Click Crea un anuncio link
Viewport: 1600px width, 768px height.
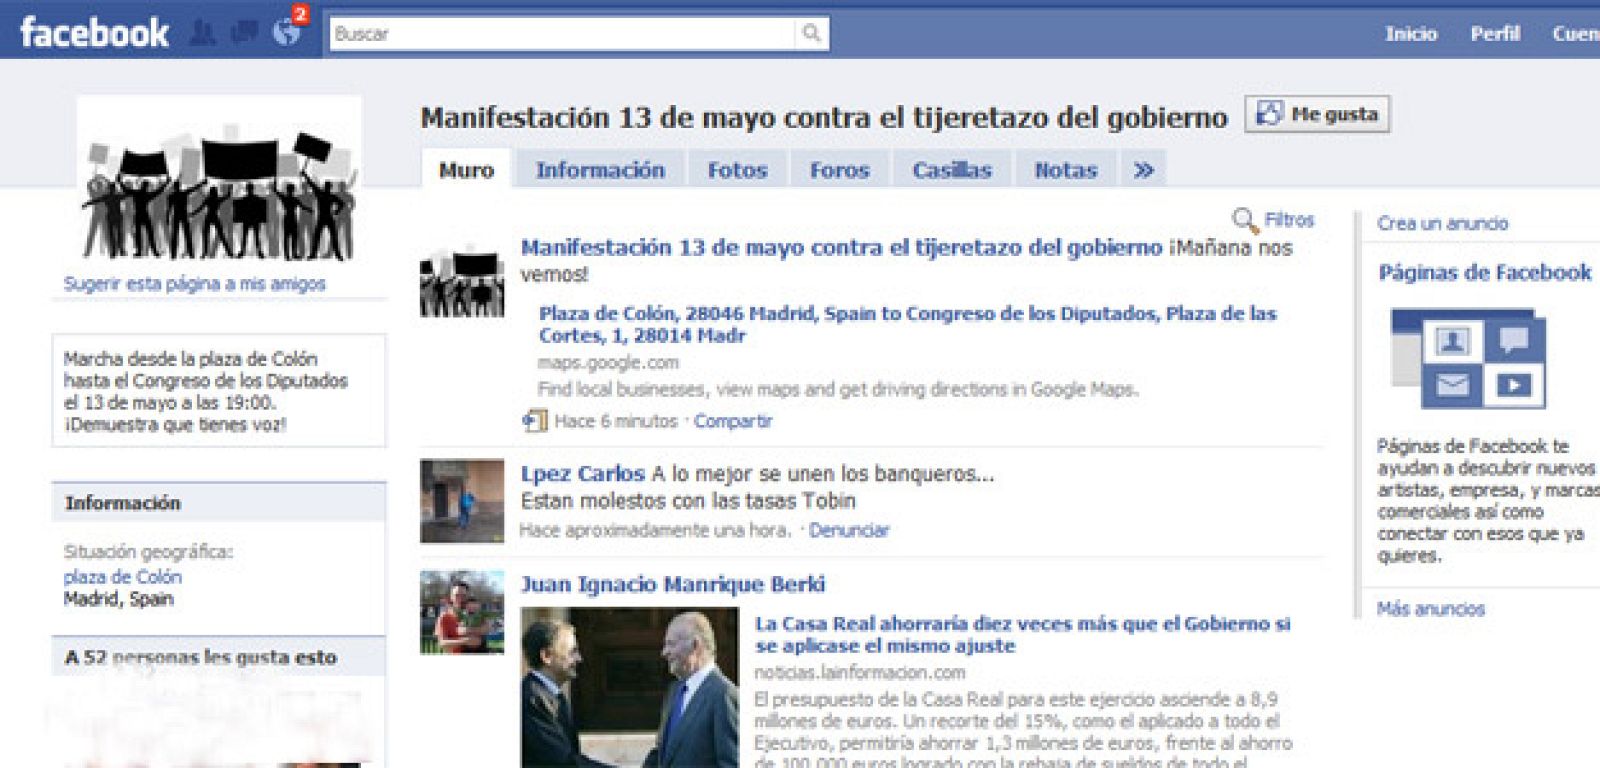coord(1442,223)
